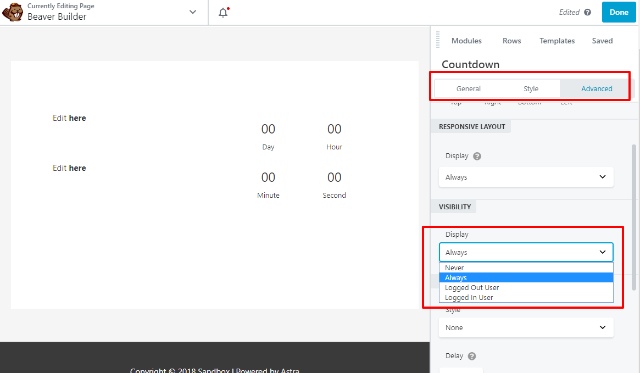
Task: Click the Done button
Action: coord(618,12)
